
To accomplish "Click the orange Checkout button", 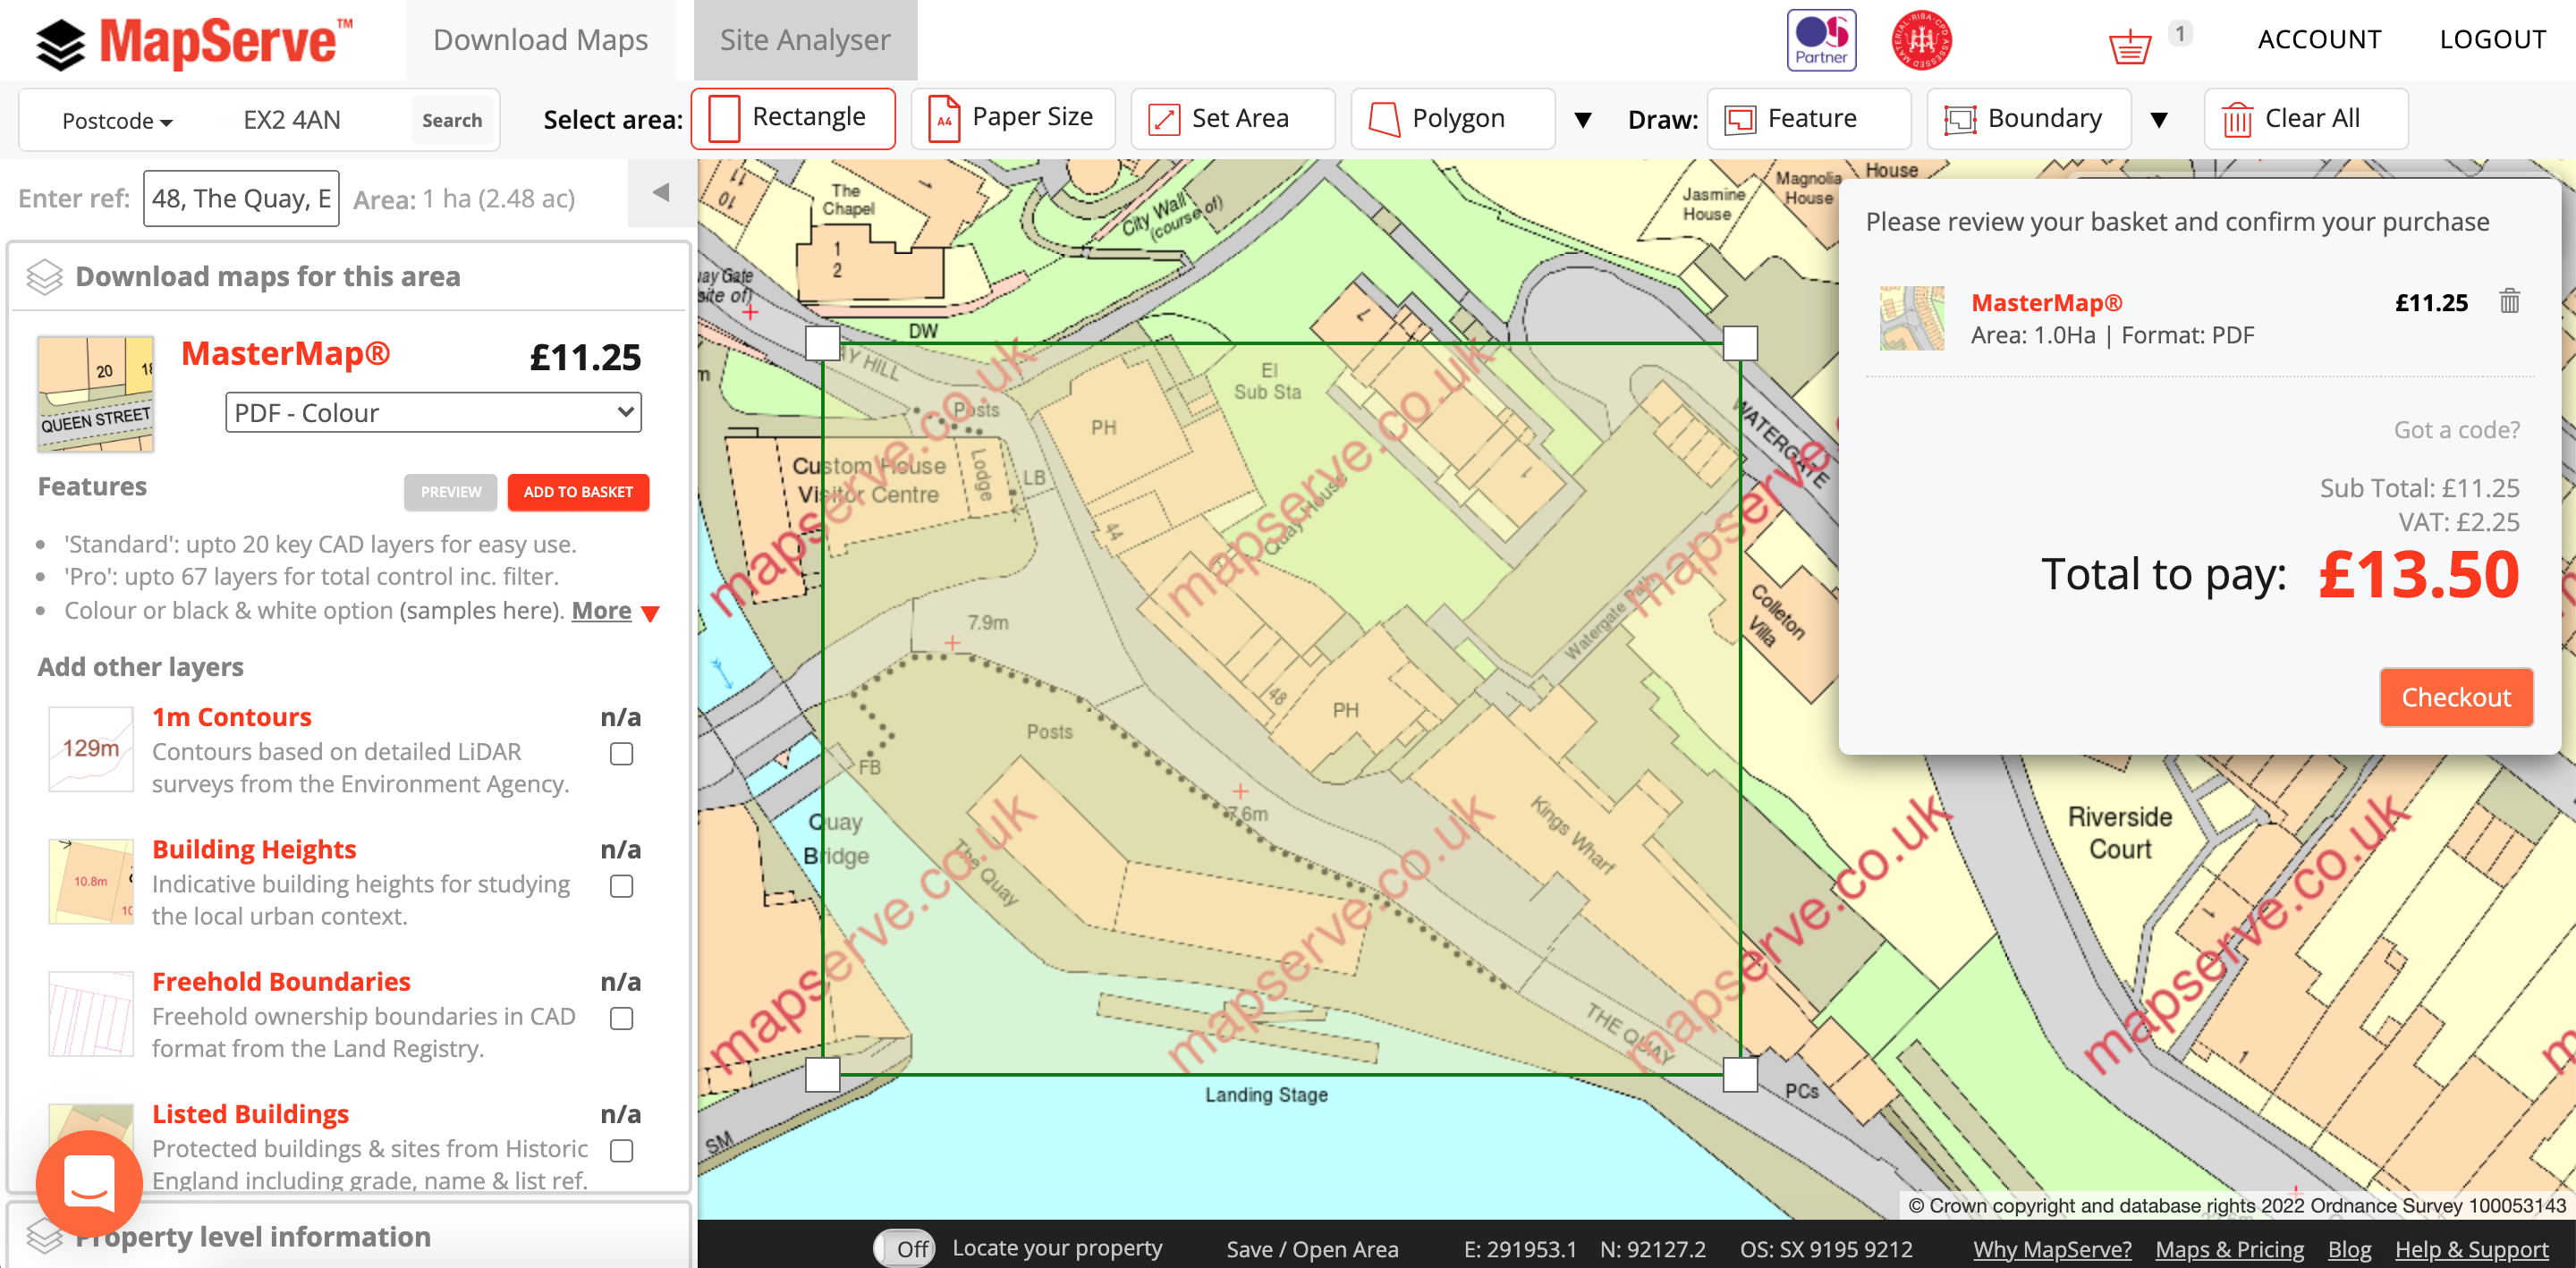I will click(2456, 697).
